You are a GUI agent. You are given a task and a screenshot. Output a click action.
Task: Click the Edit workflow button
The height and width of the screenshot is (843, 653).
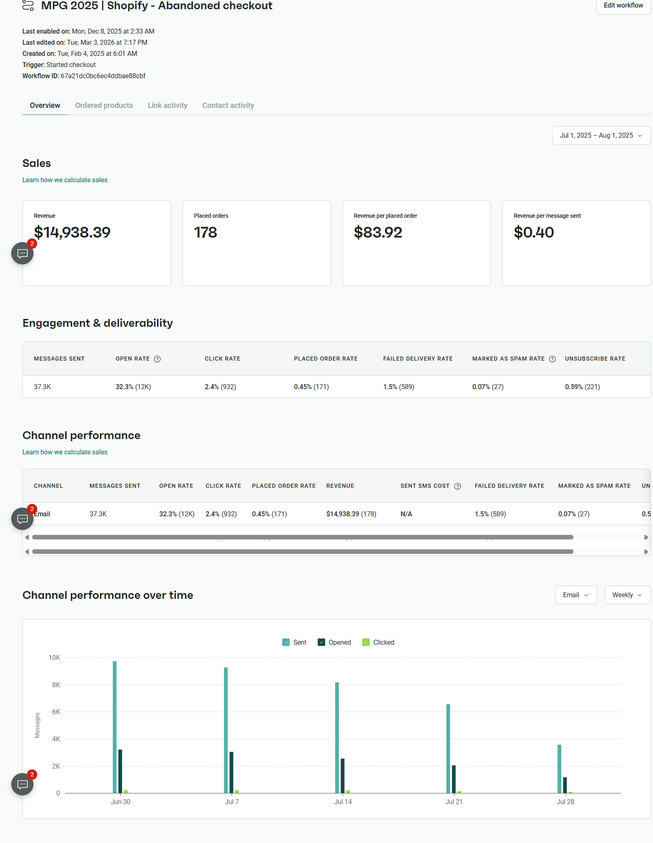[x=622, y=7]
